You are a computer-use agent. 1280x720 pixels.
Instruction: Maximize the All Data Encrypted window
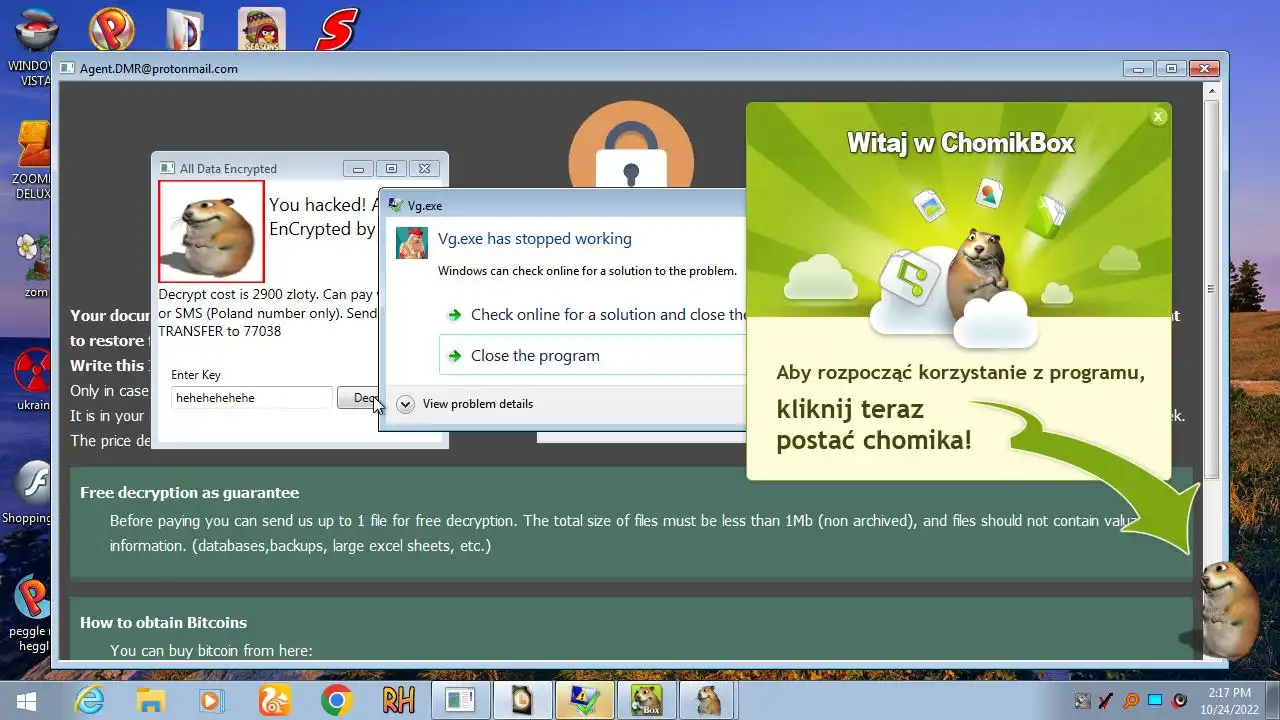pos(391,169)
